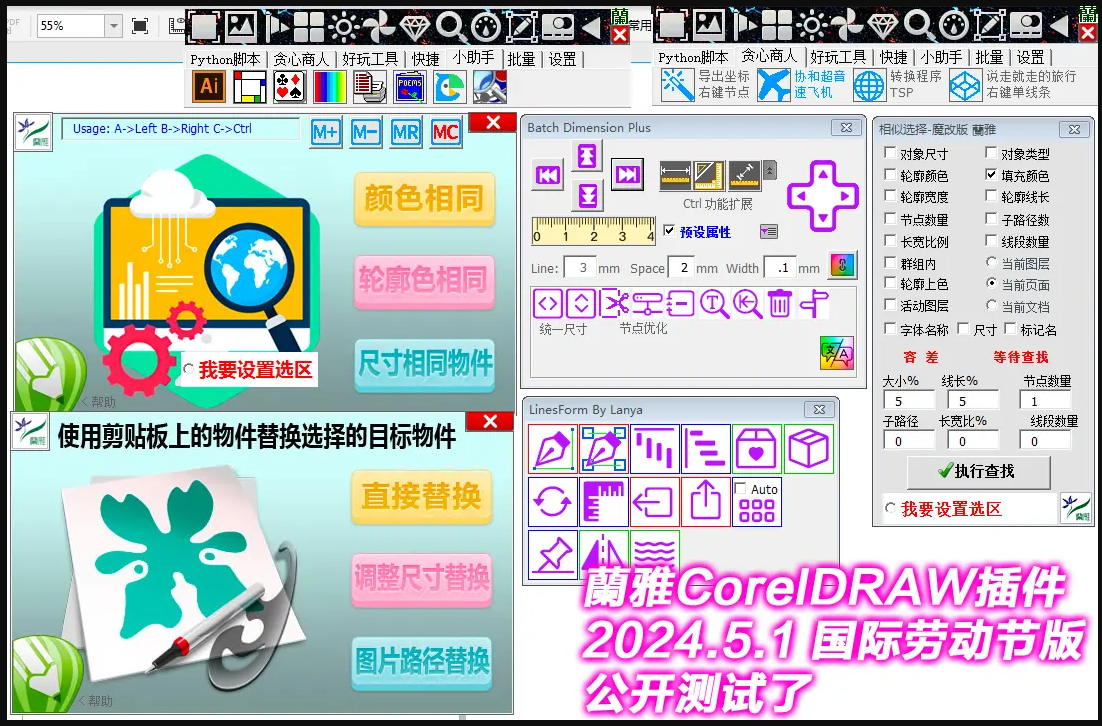Switch to 快捷 tab above the Ai icon

(426, 59)
